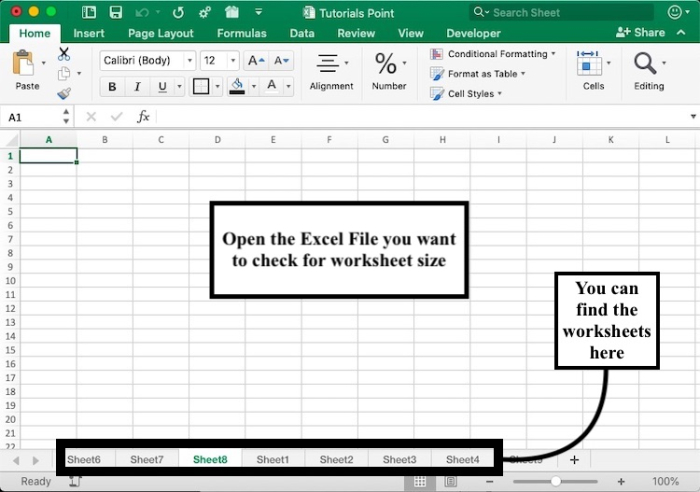This screenshot has height=492, width=700.
Task: Switch to the Page Layout tab
Action: tap(161, 33)
